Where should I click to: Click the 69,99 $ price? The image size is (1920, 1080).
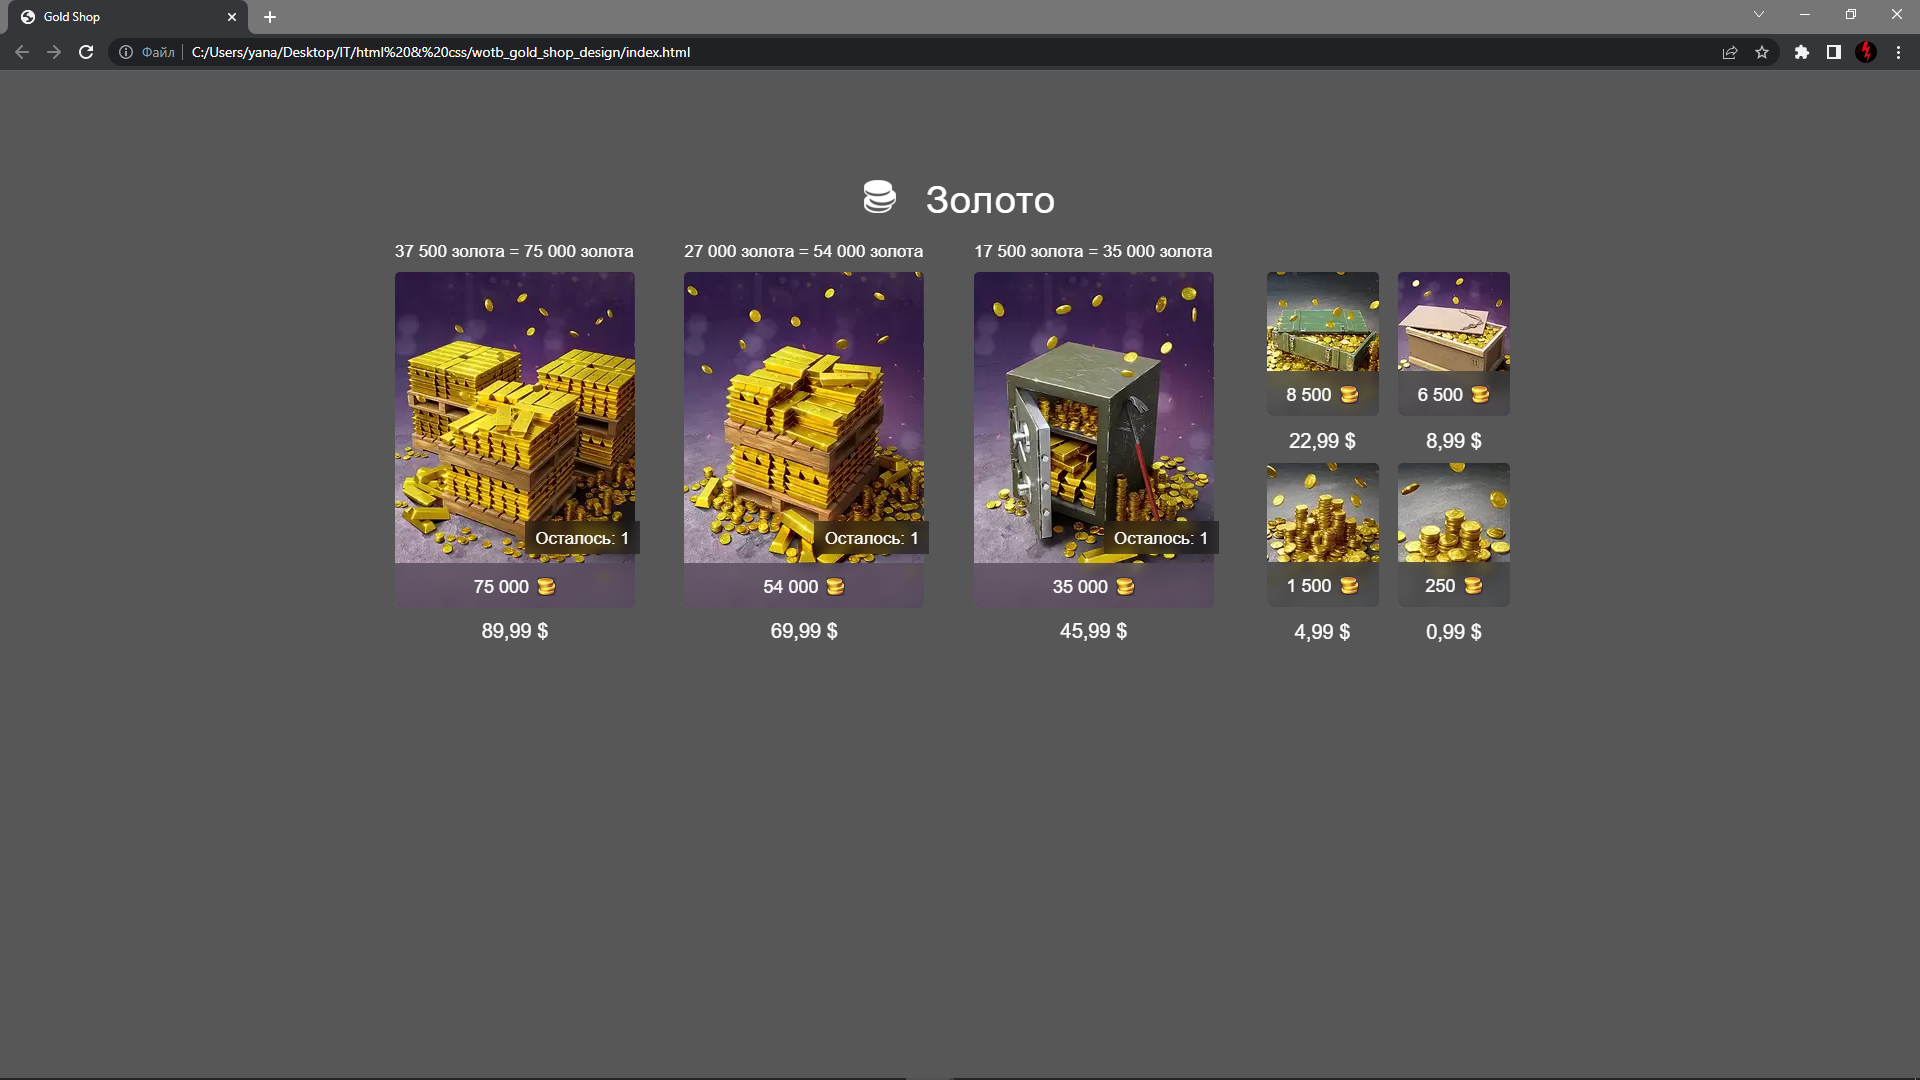804,631
